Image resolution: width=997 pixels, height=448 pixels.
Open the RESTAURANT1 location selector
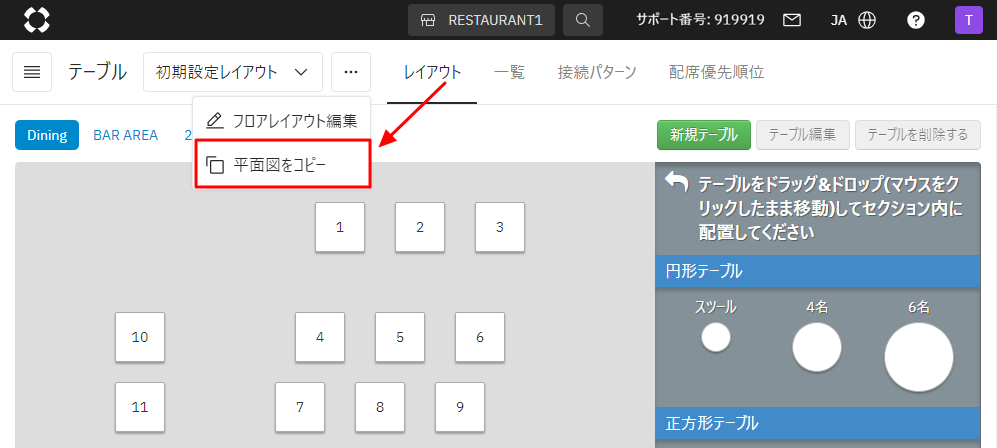[481, 19]
